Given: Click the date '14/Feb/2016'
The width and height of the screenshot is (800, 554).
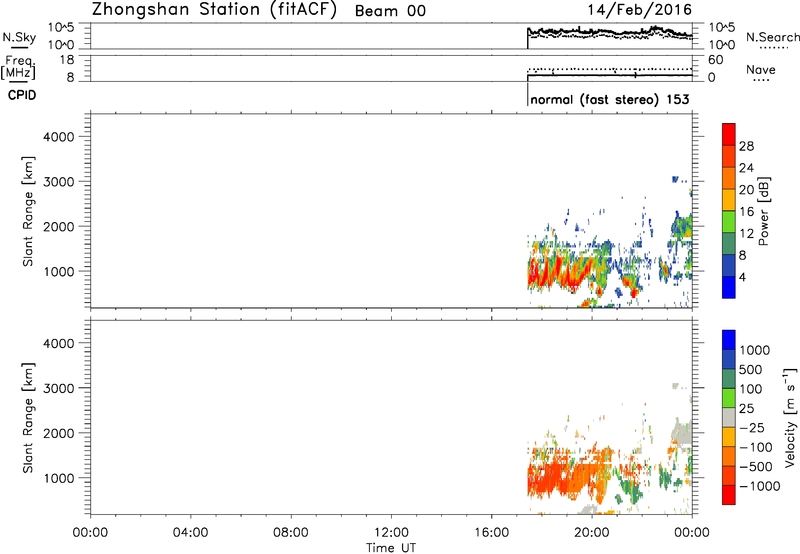Looking at the screenshot, I should (x=640, y=10).
